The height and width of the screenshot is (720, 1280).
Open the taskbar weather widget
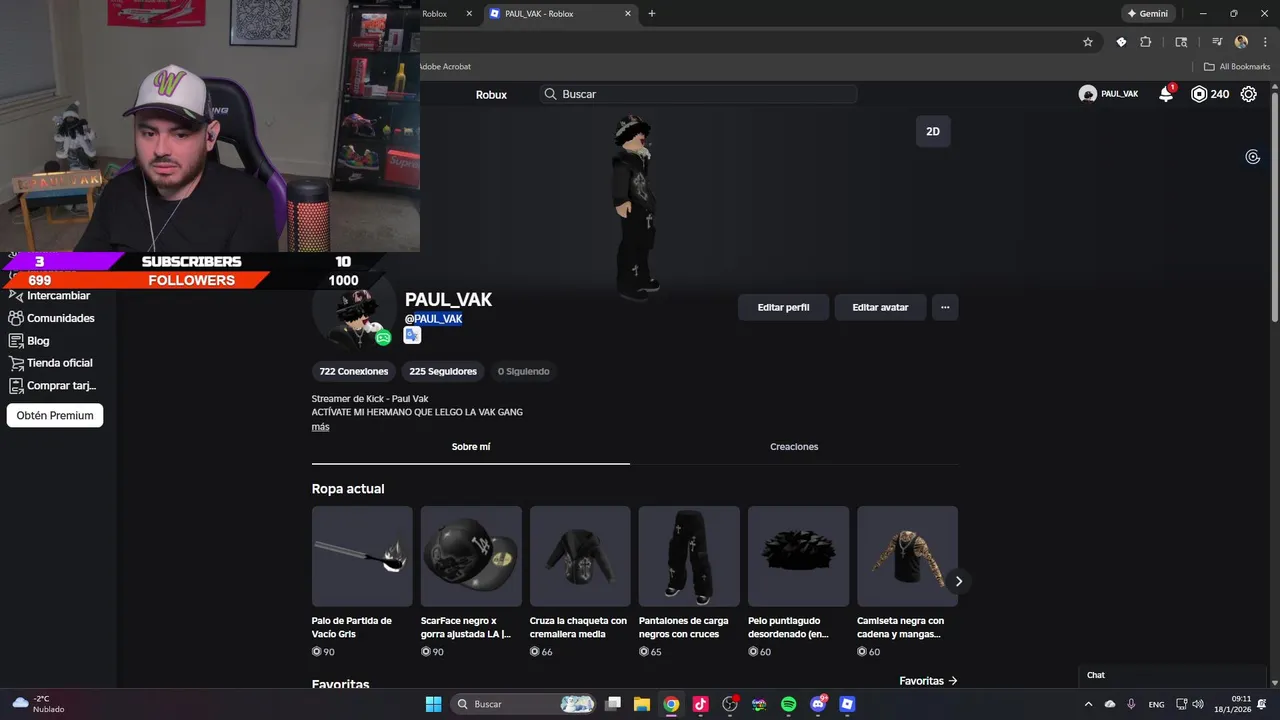(40, 704)
